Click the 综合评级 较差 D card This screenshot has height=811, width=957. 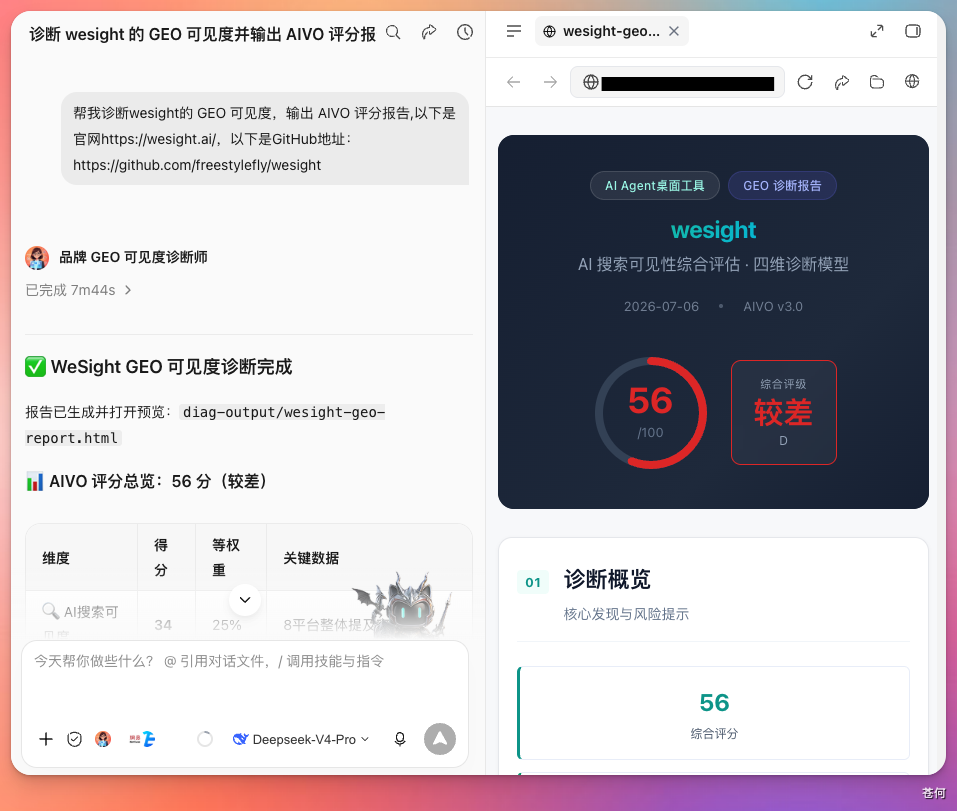click(x=784, y=413)
